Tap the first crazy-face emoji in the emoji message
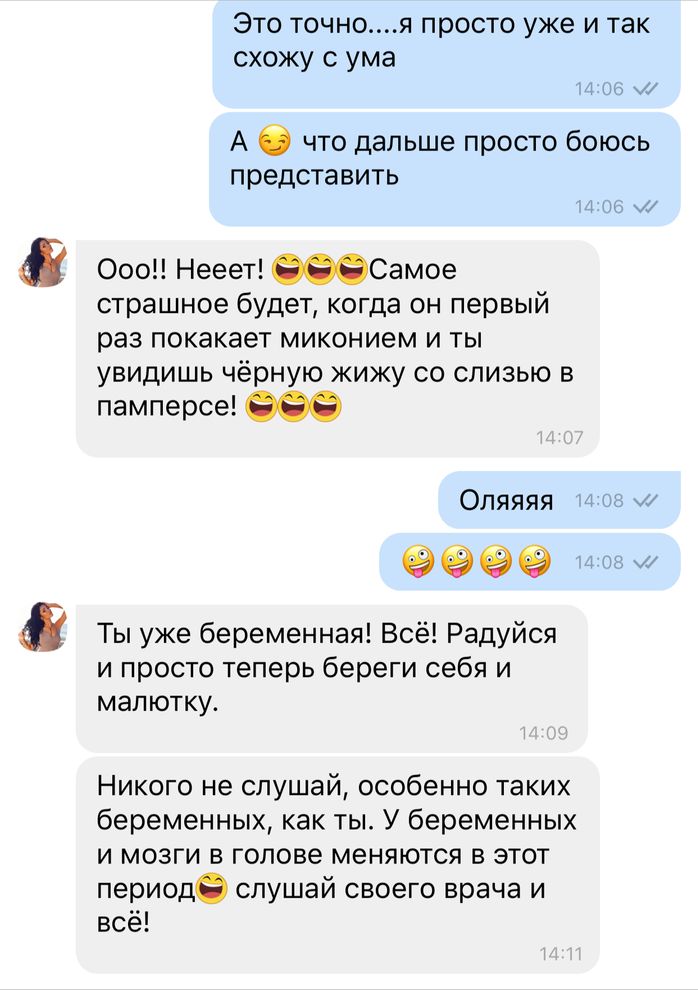 pyautogui.click(x=418, y=562)
